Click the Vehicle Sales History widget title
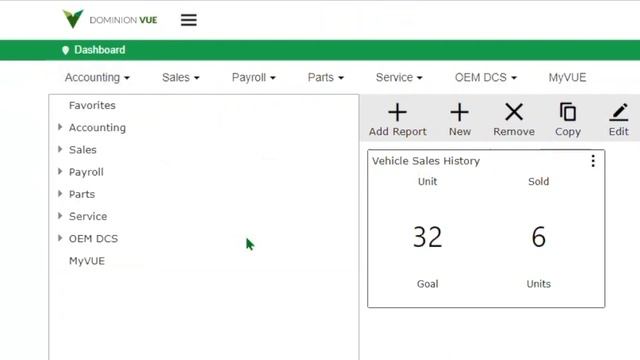 coord(426,161)
